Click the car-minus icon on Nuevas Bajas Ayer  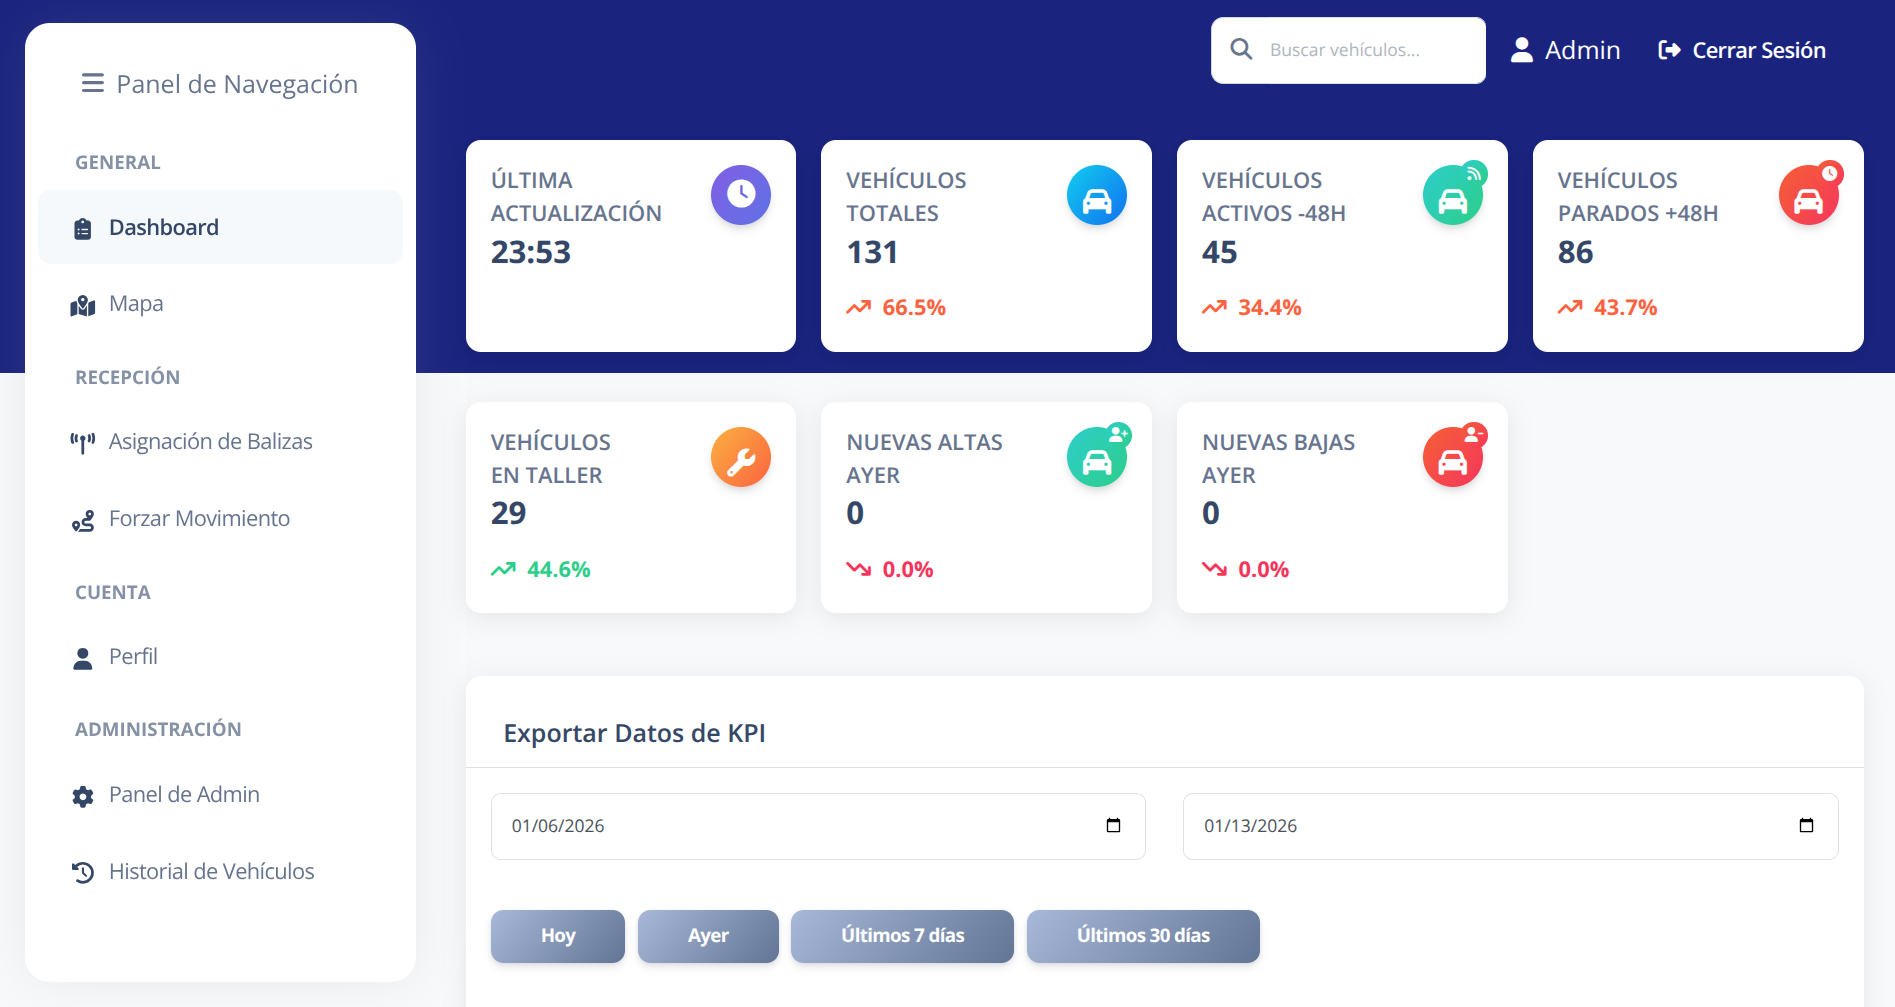[x=1452, y=456]
